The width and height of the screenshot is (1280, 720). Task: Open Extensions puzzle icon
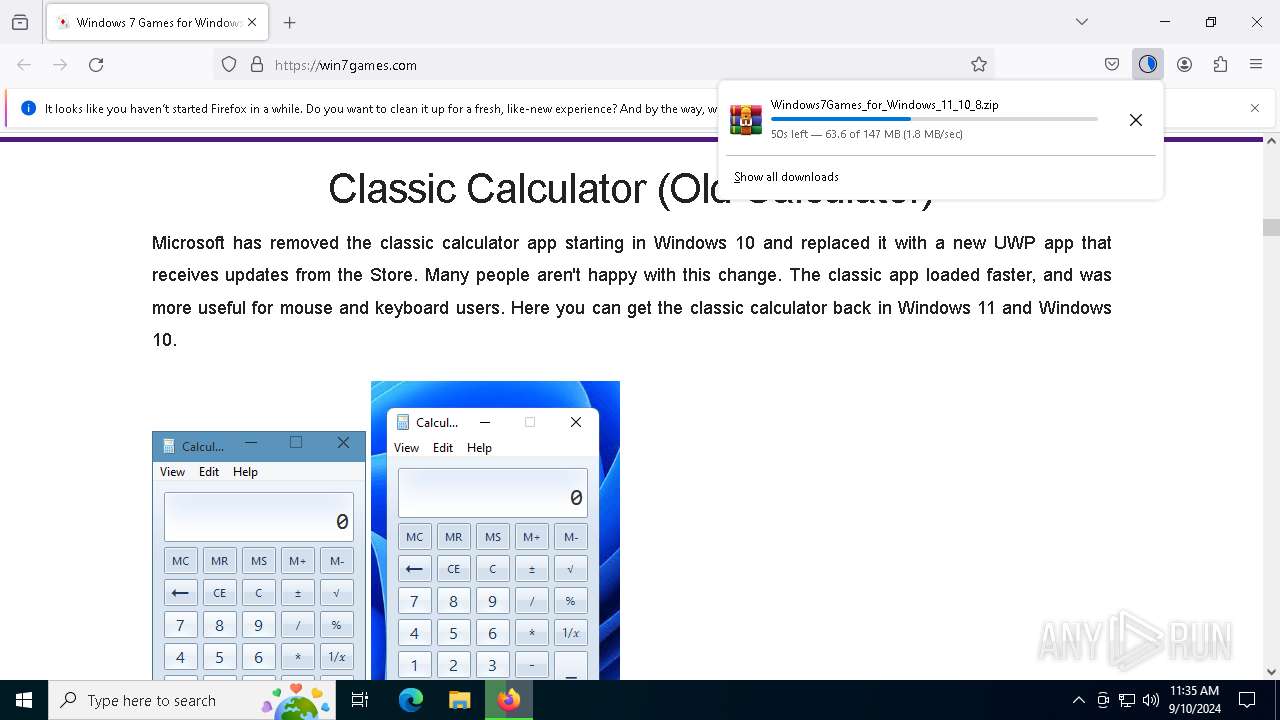1220,64
